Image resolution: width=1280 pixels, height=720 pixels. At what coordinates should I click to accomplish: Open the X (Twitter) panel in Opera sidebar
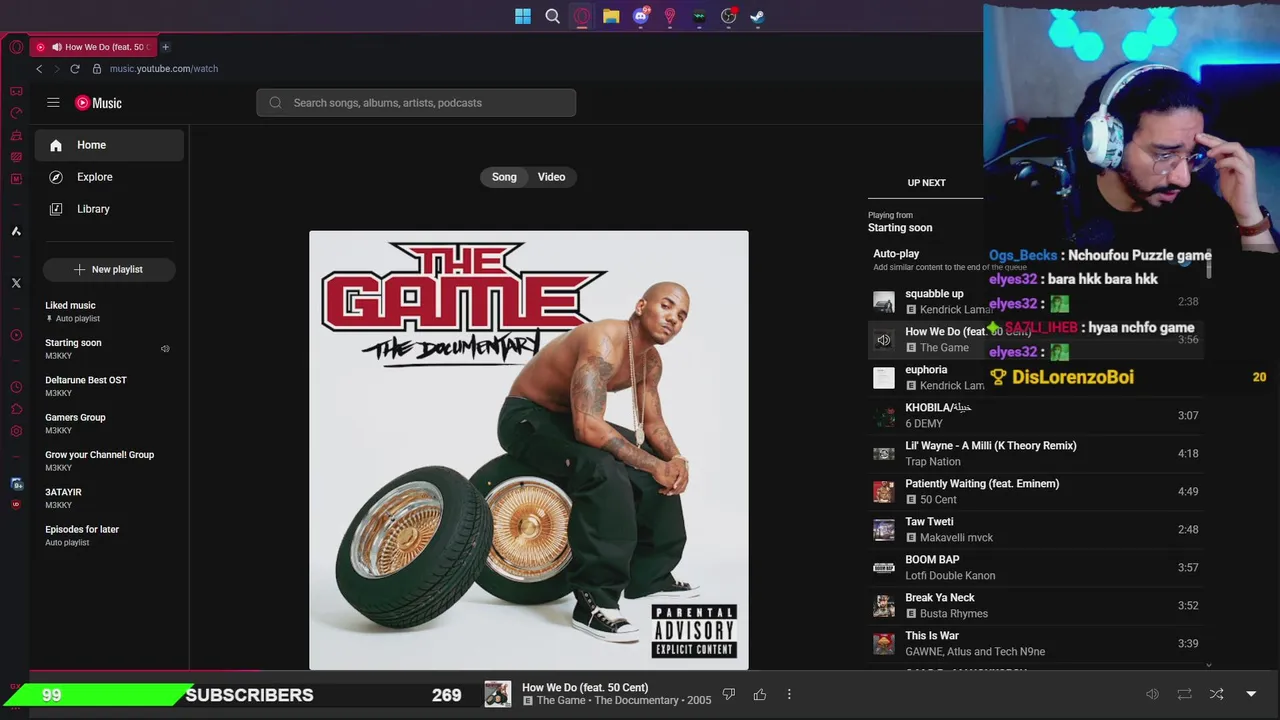[16, 283]
